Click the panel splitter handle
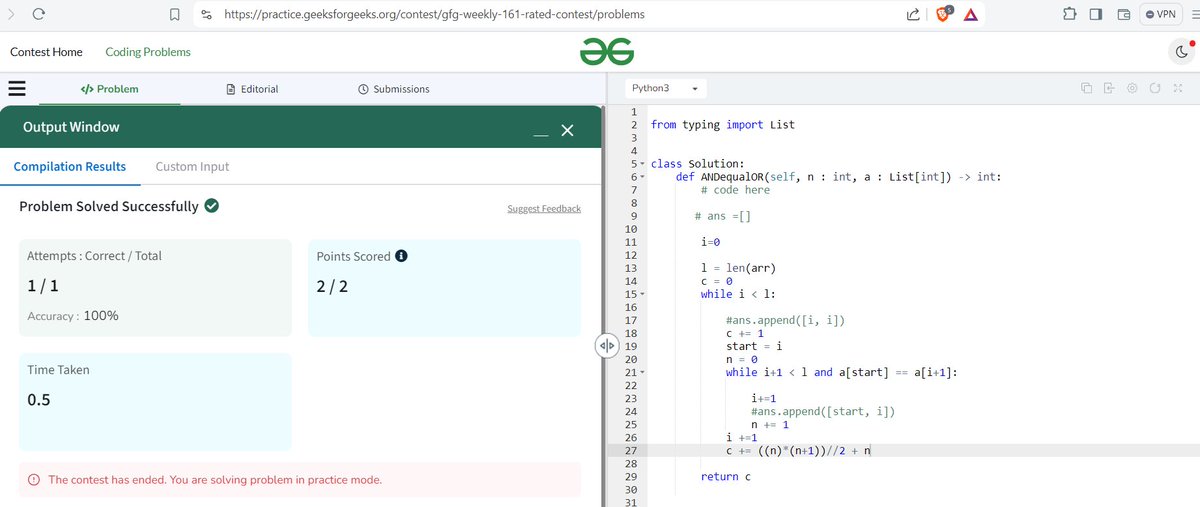 coord(608,345)
